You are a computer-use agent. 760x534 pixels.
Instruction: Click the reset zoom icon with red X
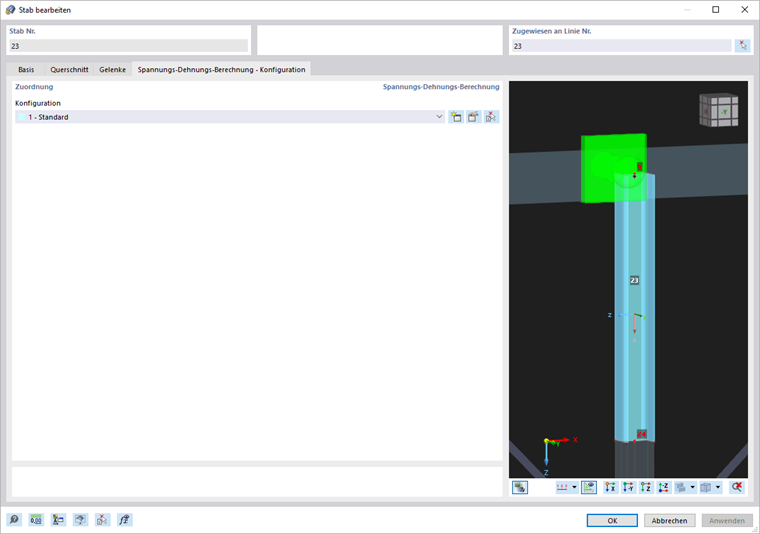point(737,487)
